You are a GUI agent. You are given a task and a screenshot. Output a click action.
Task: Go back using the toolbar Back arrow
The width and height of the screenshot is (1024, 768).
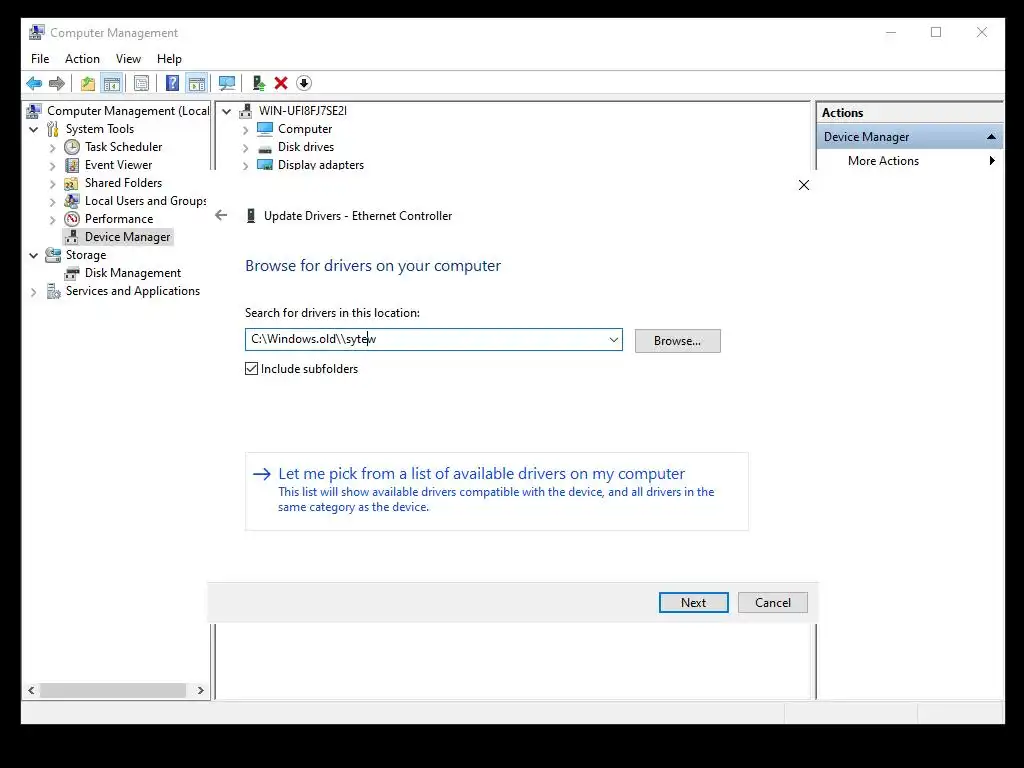[34, 83]
